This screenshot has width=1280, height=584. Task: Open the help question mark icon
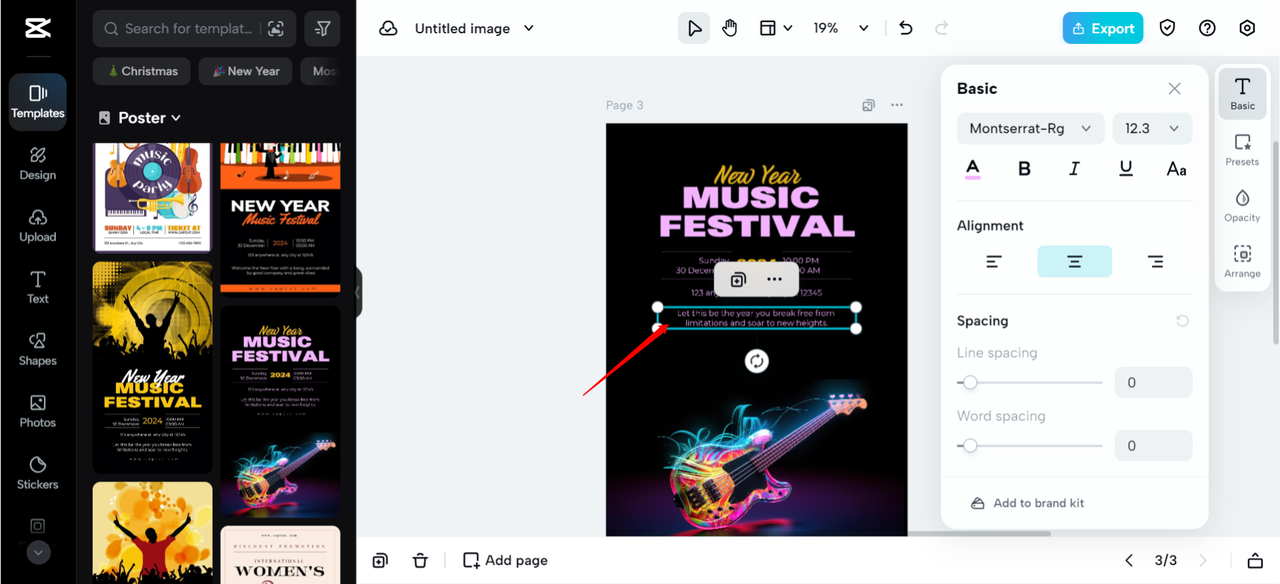(1207, 28)
